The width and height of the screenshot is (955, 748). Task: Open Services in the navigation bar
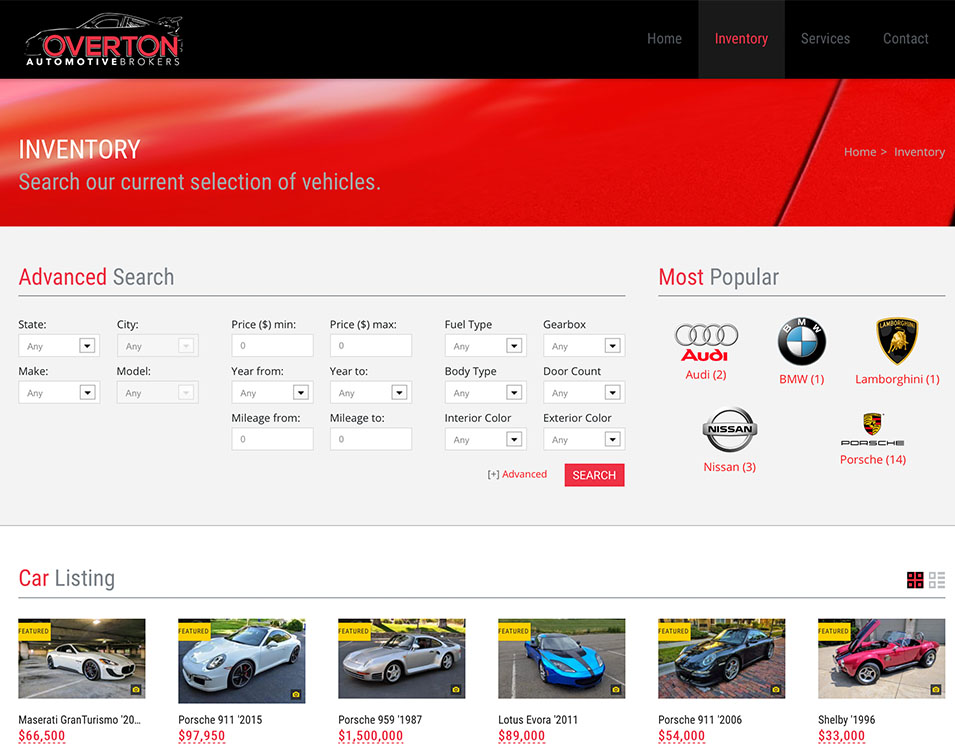pyautogui.click(x=825, y=39)
